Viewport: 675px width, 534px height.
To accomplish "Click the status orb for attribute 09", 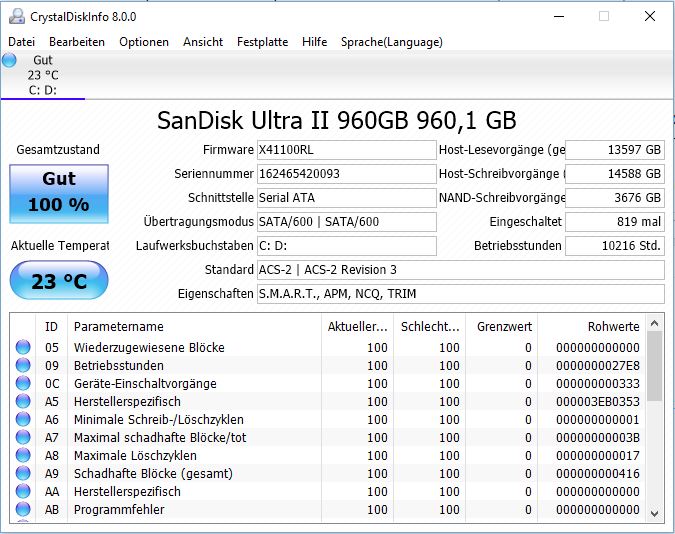I will pos(23,365).
